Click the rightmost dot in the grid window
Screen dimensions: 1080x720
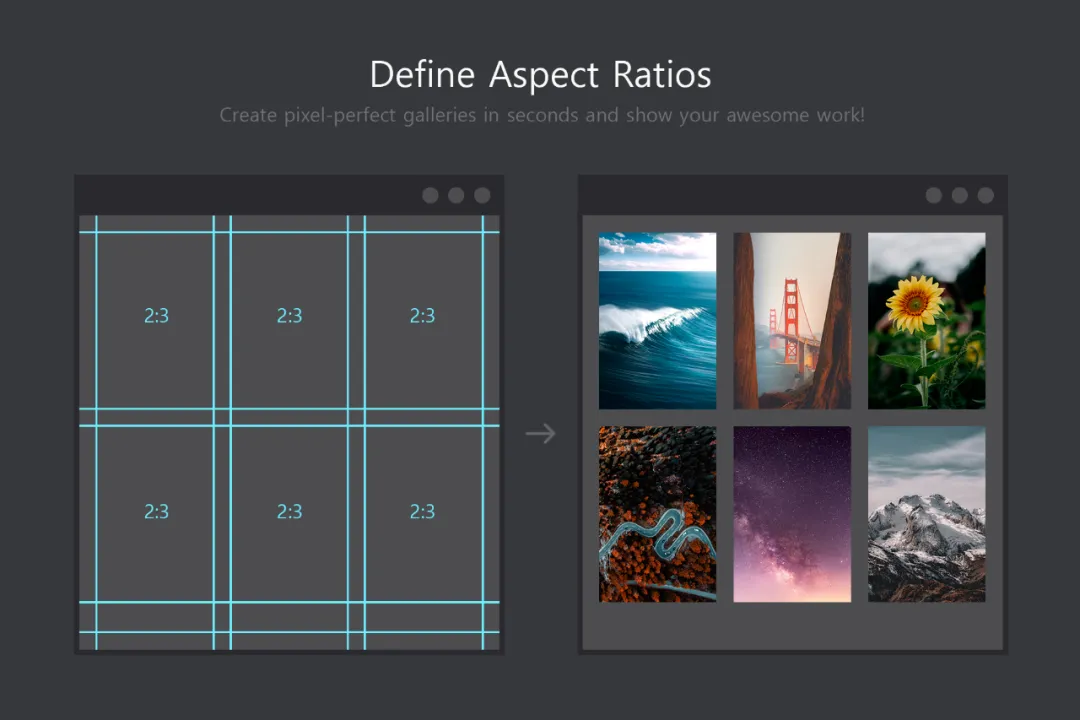click(x=482, y=195)
